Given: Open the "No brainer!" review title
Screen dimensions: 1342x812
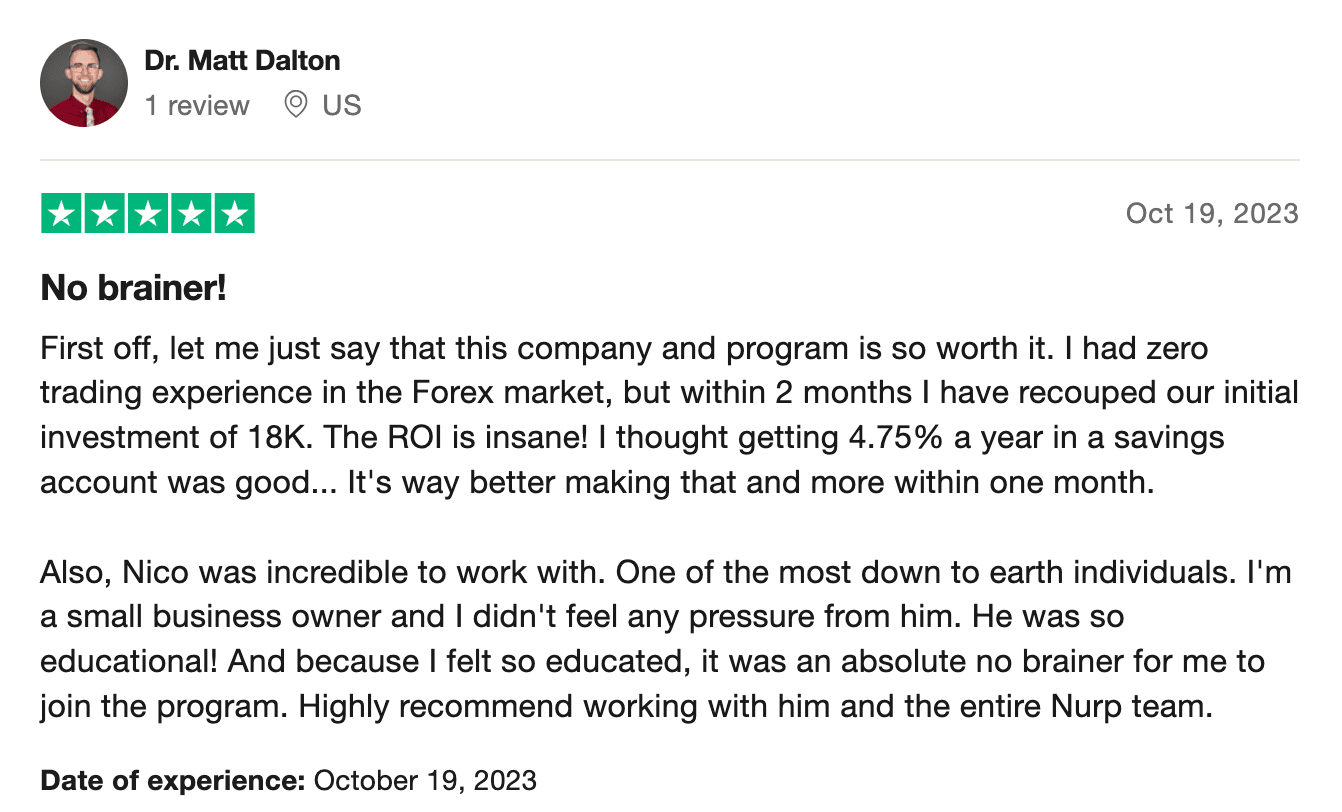Looking at the screenshot, I should coord(133,289).
